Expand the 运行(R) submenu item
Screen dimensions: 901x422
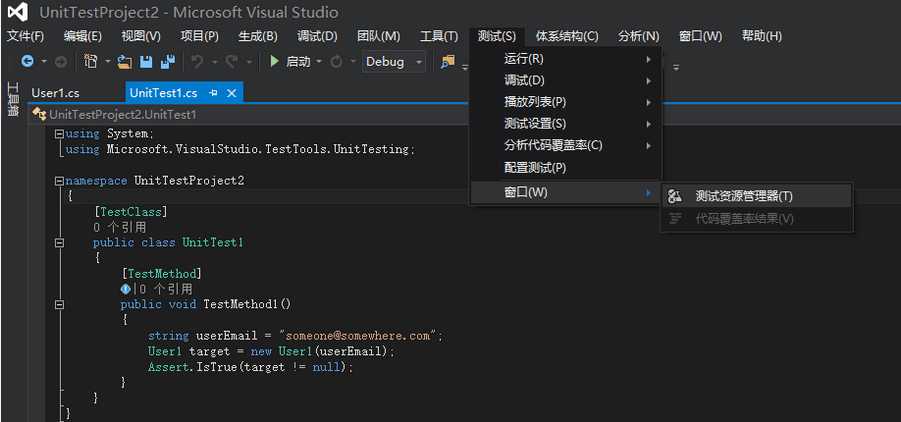[566, 59]
